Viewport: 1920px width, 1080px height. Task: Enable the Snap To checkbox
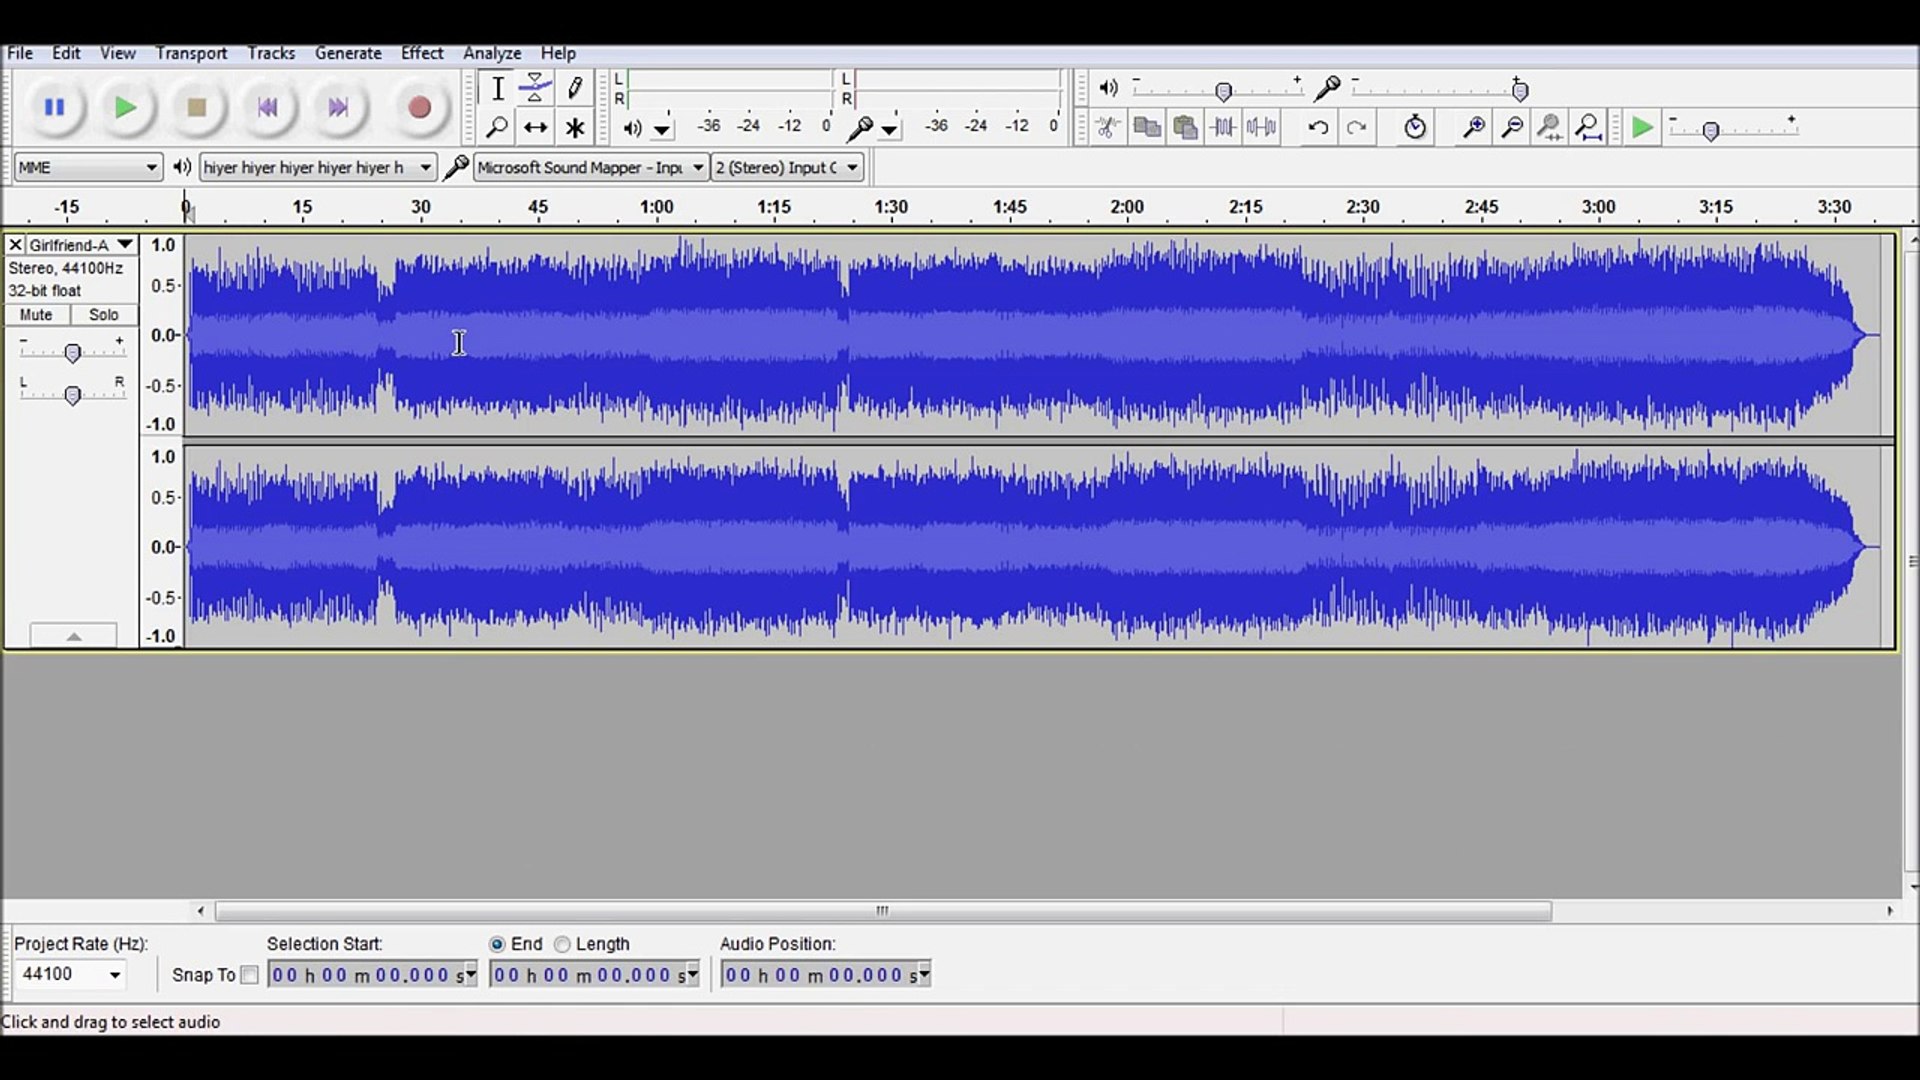click(250, 975)
